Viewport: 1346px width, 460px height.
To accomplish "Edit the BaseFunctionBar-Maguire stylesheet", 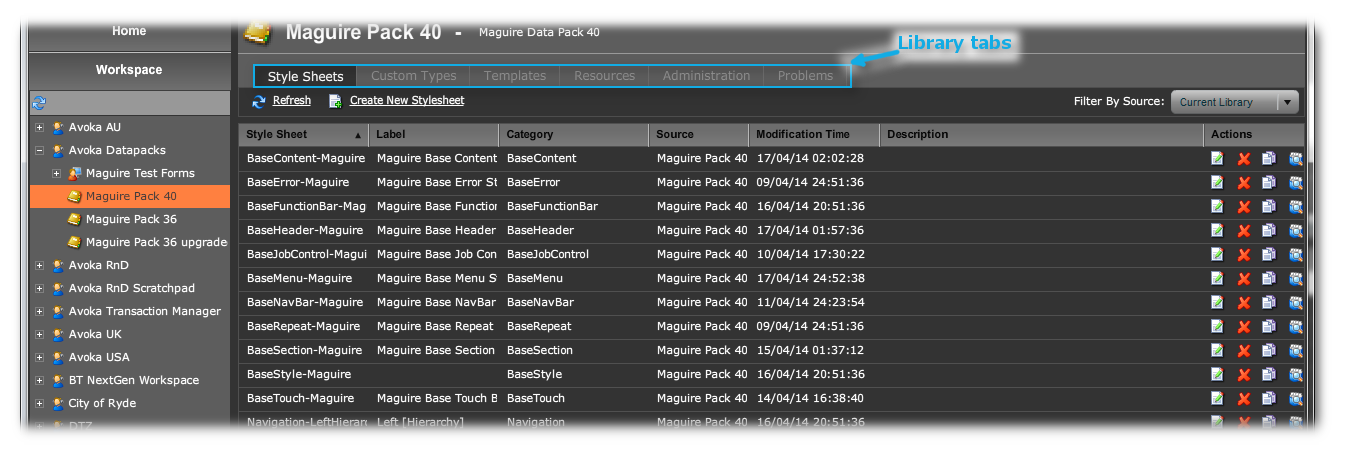I will [1217, 206].
